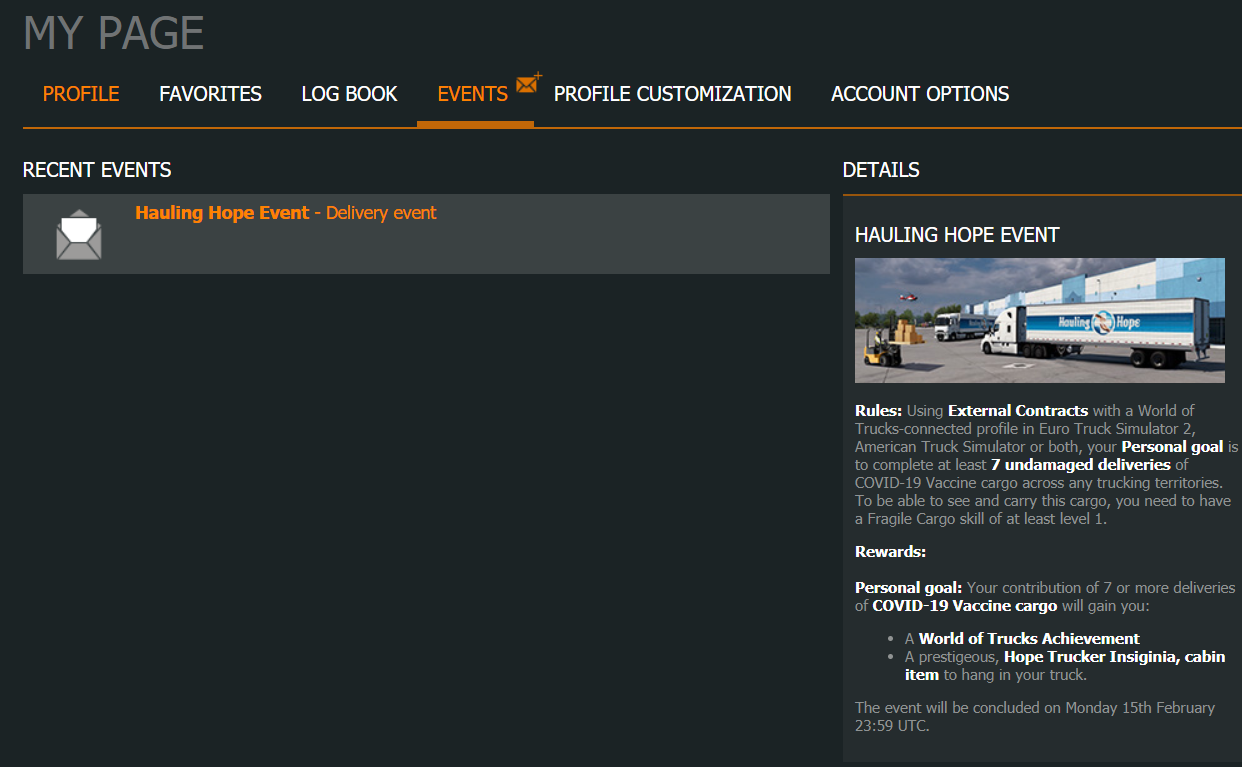Open the Profile Customization tab

pos(672,94)
